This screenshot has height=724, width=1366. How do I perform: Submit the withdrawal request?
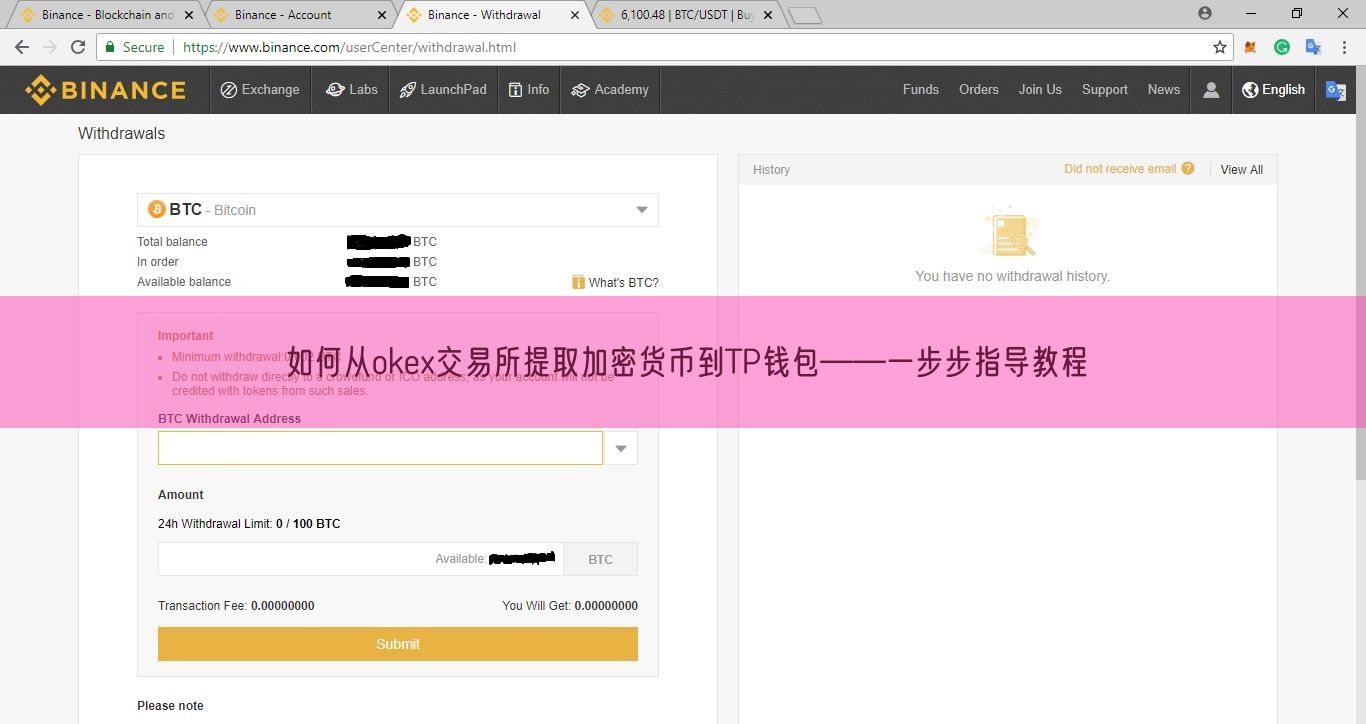398,644
